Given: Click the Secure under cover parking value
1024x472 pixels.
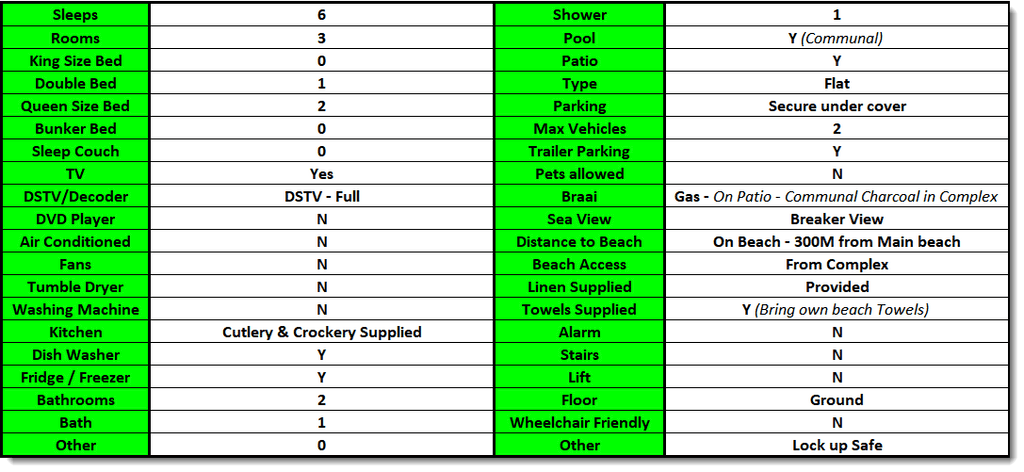Looking at the screenshot, I should 836,106.
